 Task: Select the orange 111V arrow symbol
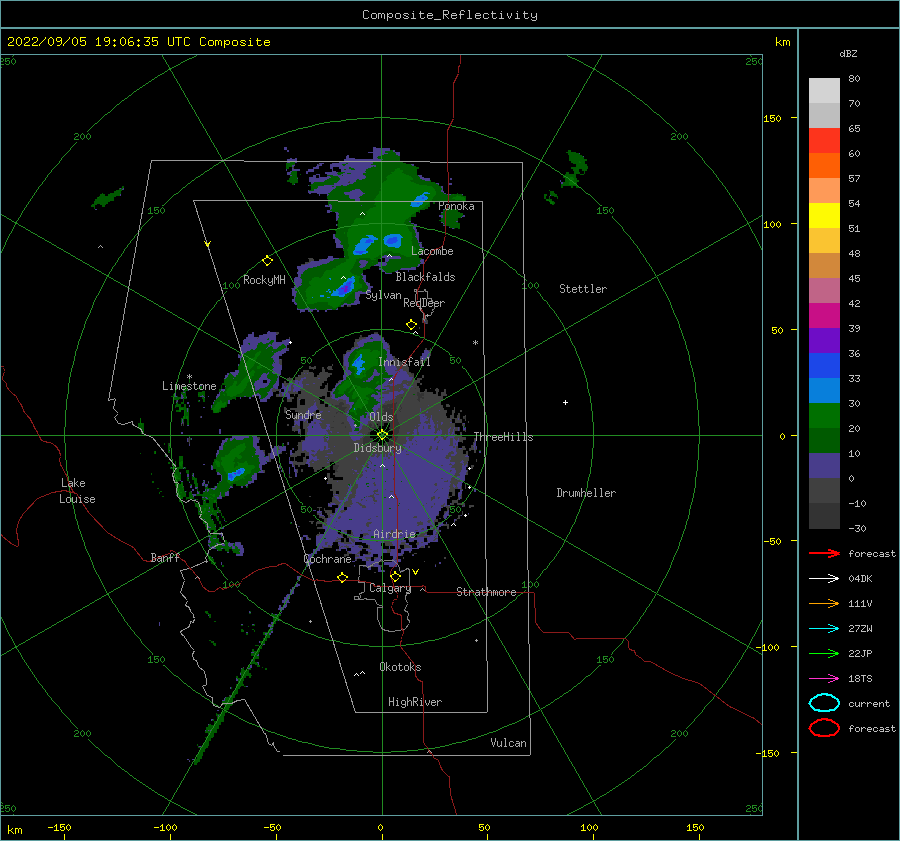[824, 603]
